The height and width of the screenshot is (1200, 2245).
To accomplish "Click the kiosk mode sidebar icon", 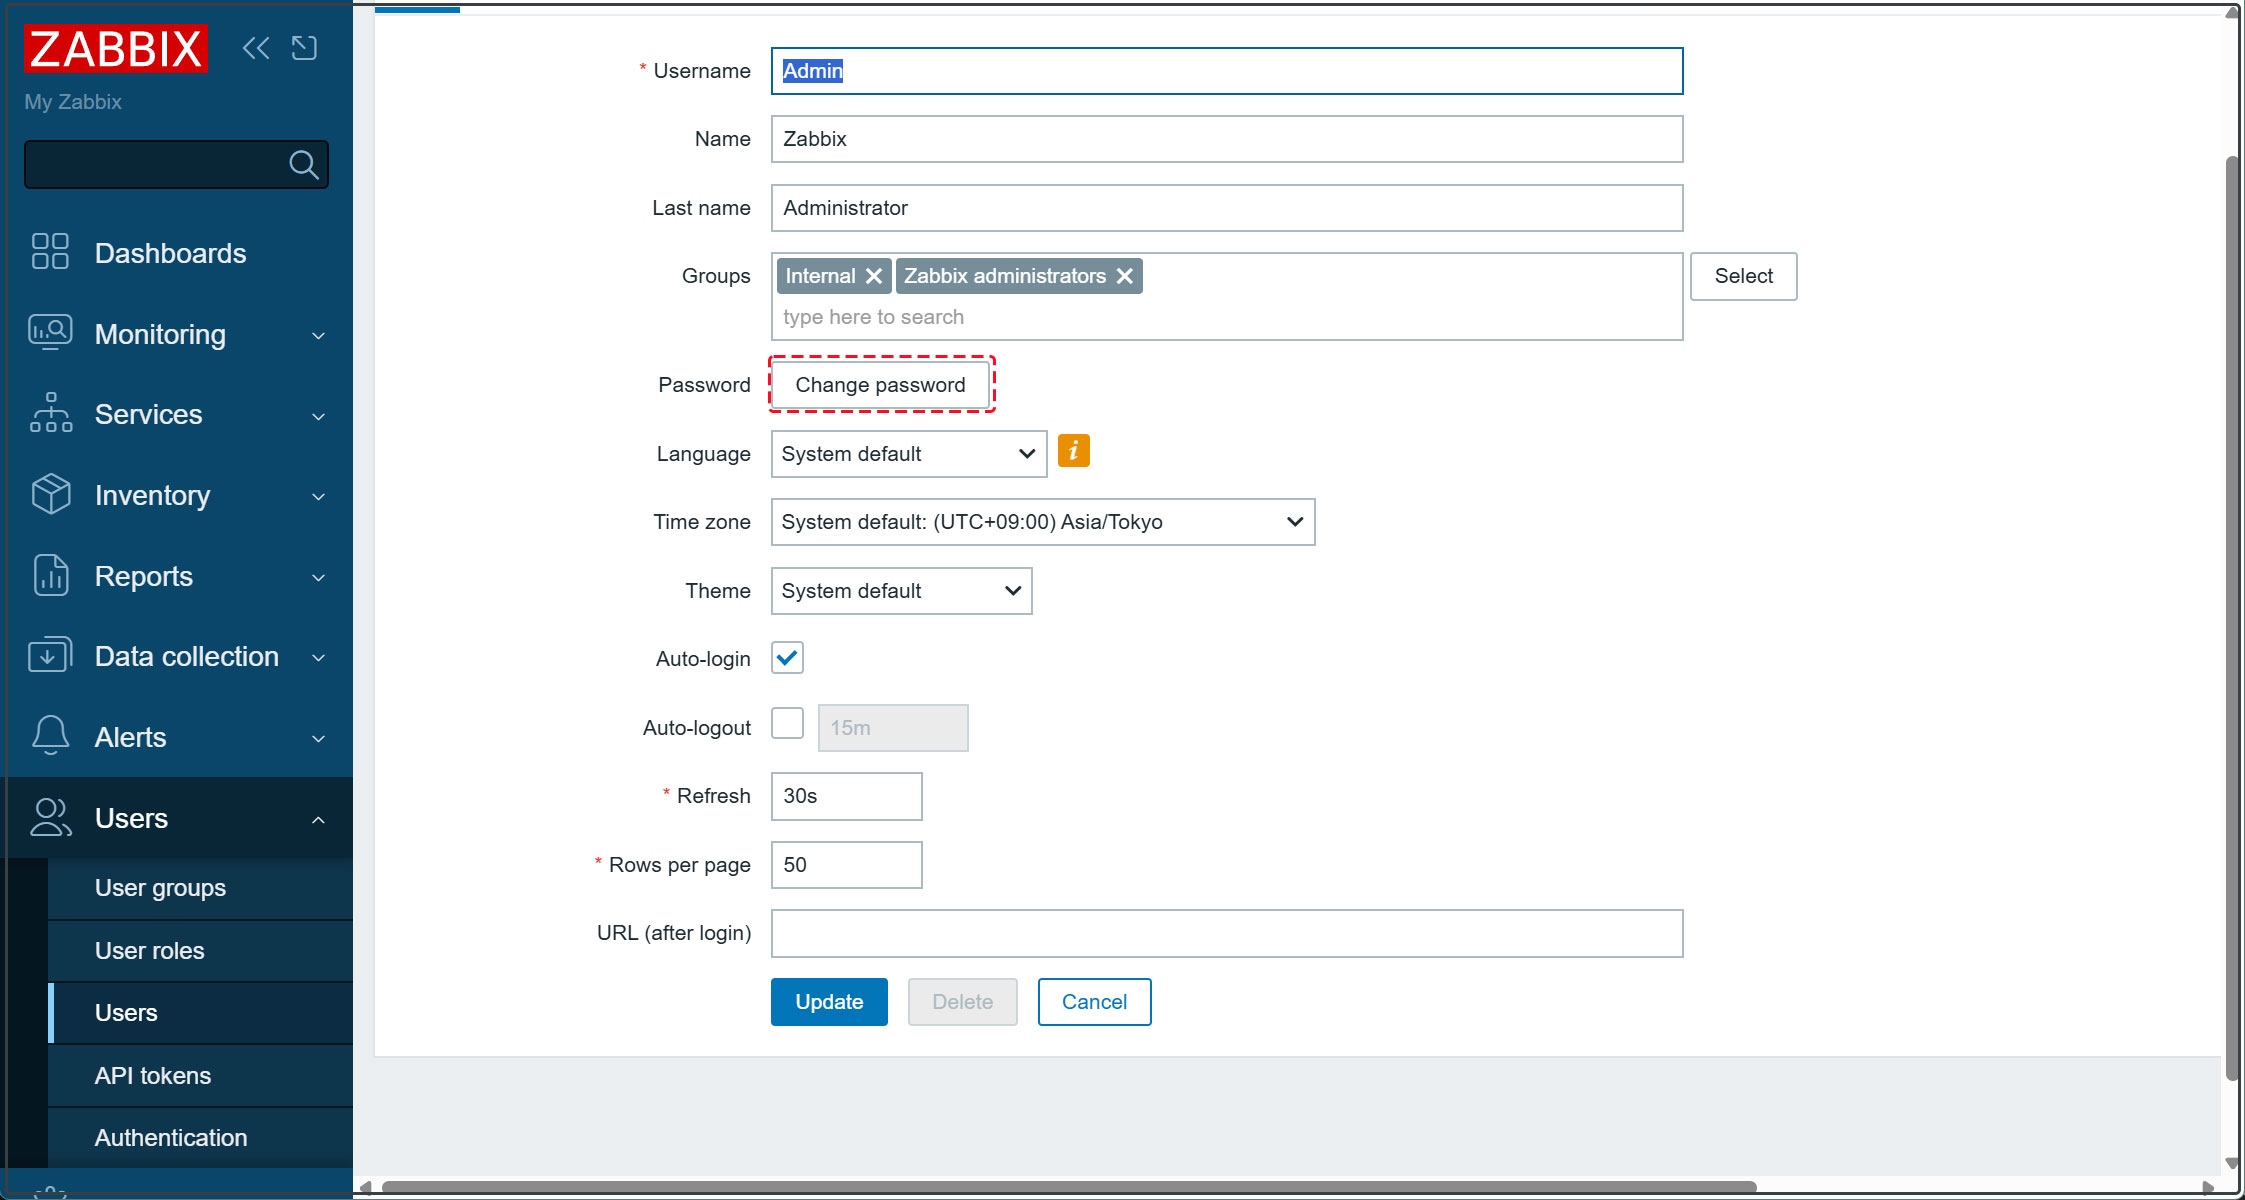I will 304,48.
